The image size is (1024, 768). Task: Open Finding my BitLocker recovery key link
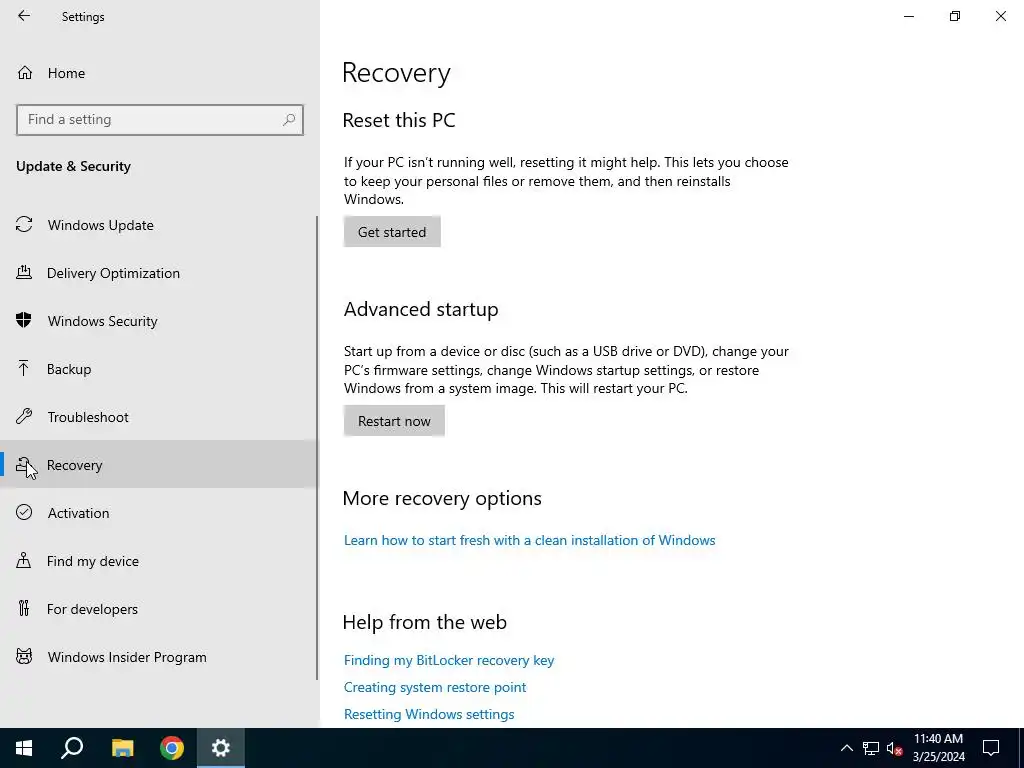click(x=449, y=660)
